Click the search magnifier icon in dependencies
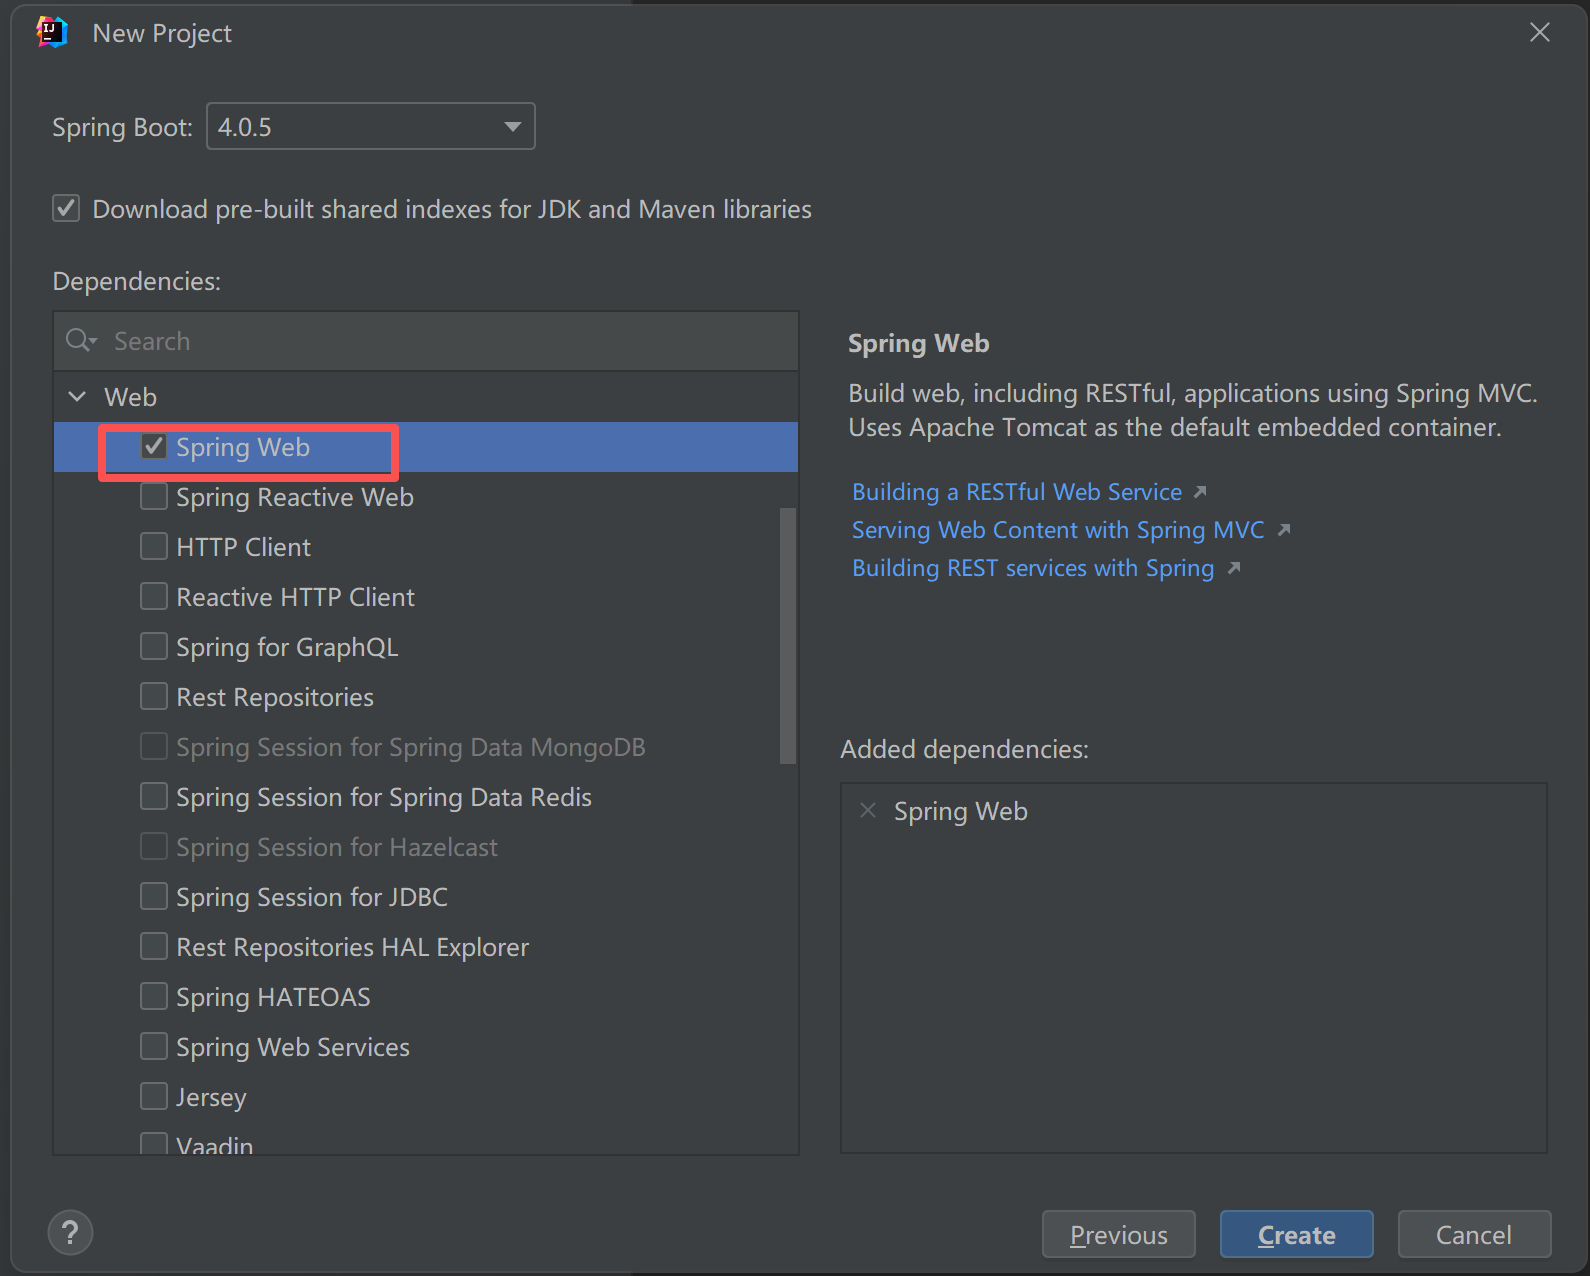Image resolution: width=1590 pixels, height=1276 pixels. [80, 341]
